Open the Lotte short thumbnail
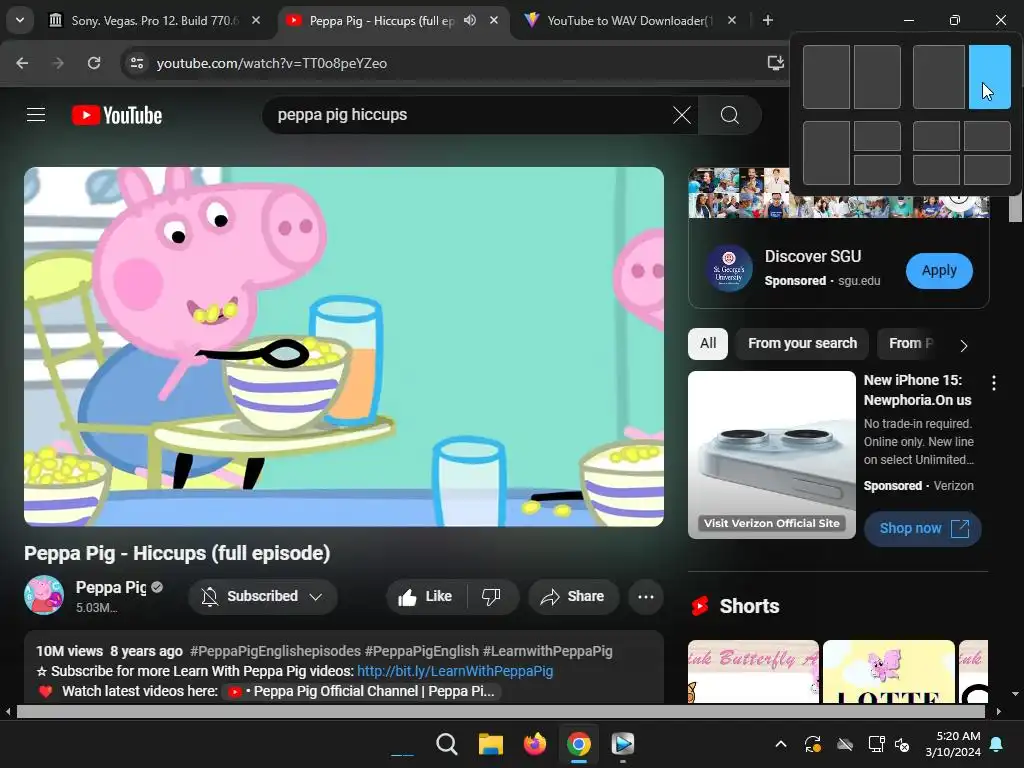Image resolution: width=1024 pixels, height=768 pixels. (889, 671)
